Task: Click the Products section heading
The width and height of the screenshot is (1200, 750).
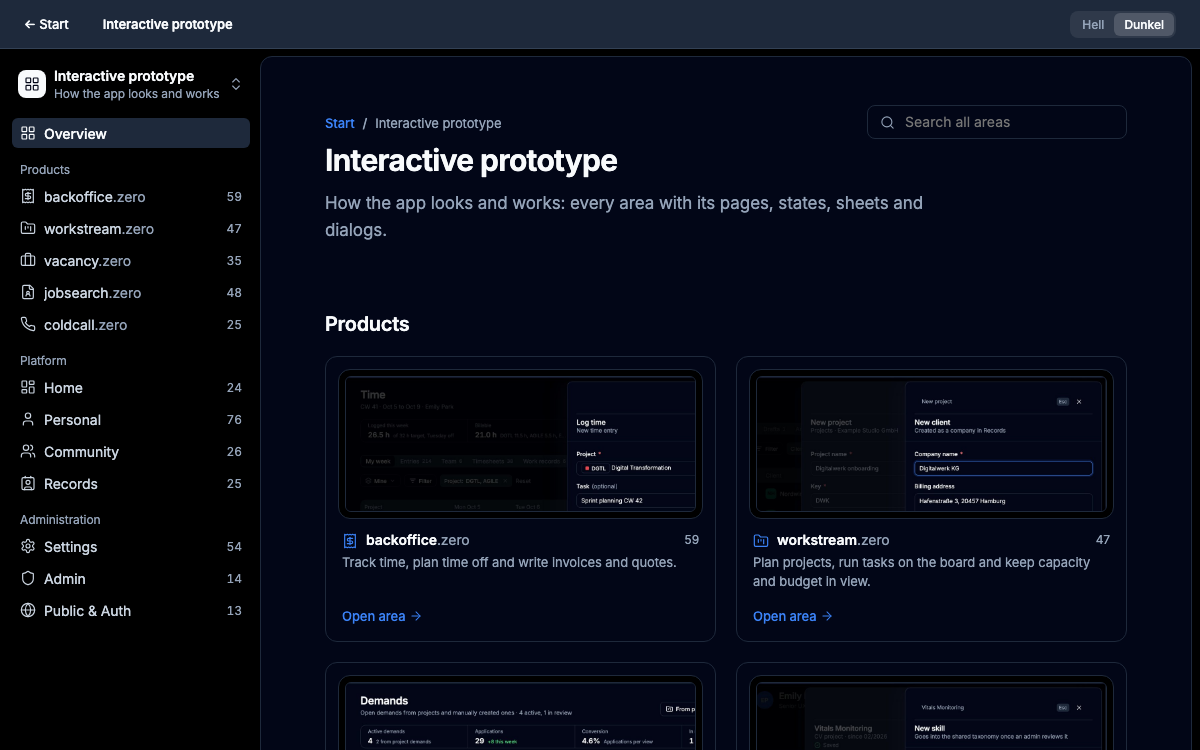Action: pos(367,324)
